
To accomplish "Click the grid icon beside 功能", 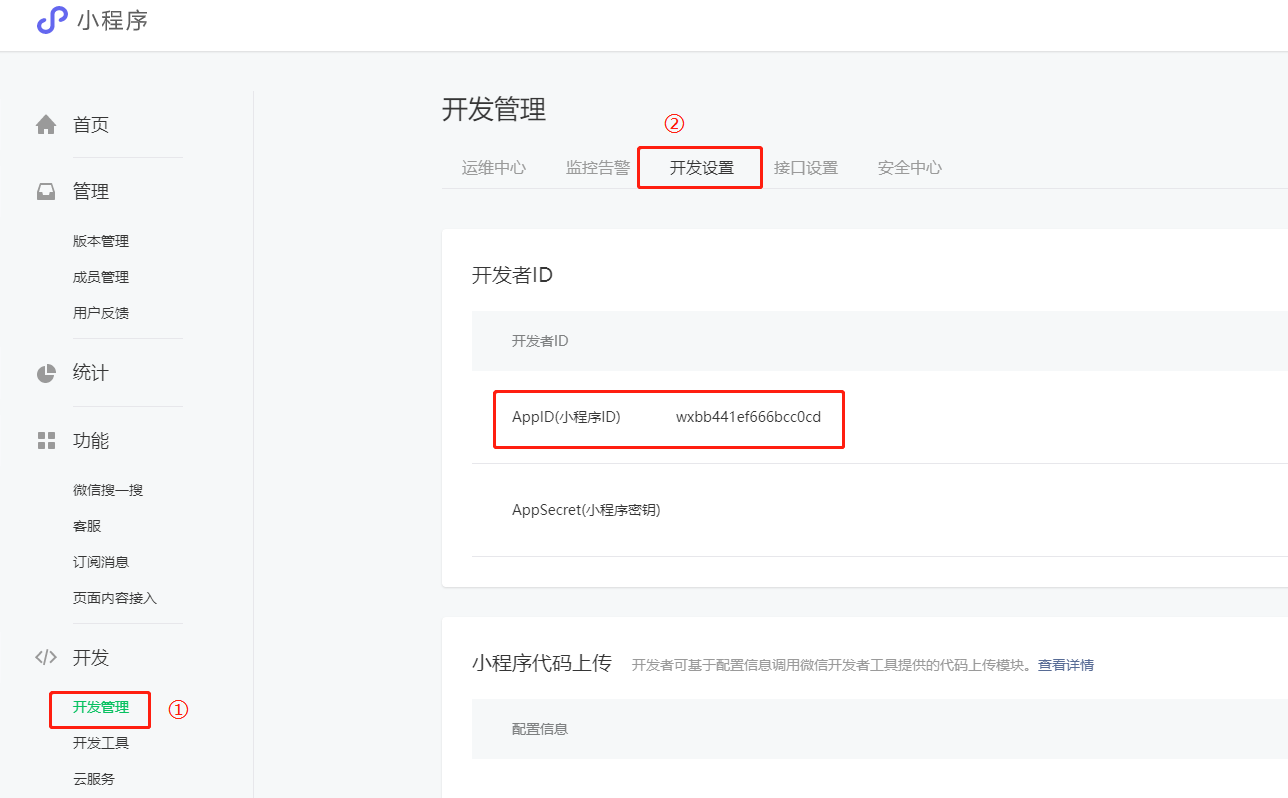I will (x=46, y=441).
